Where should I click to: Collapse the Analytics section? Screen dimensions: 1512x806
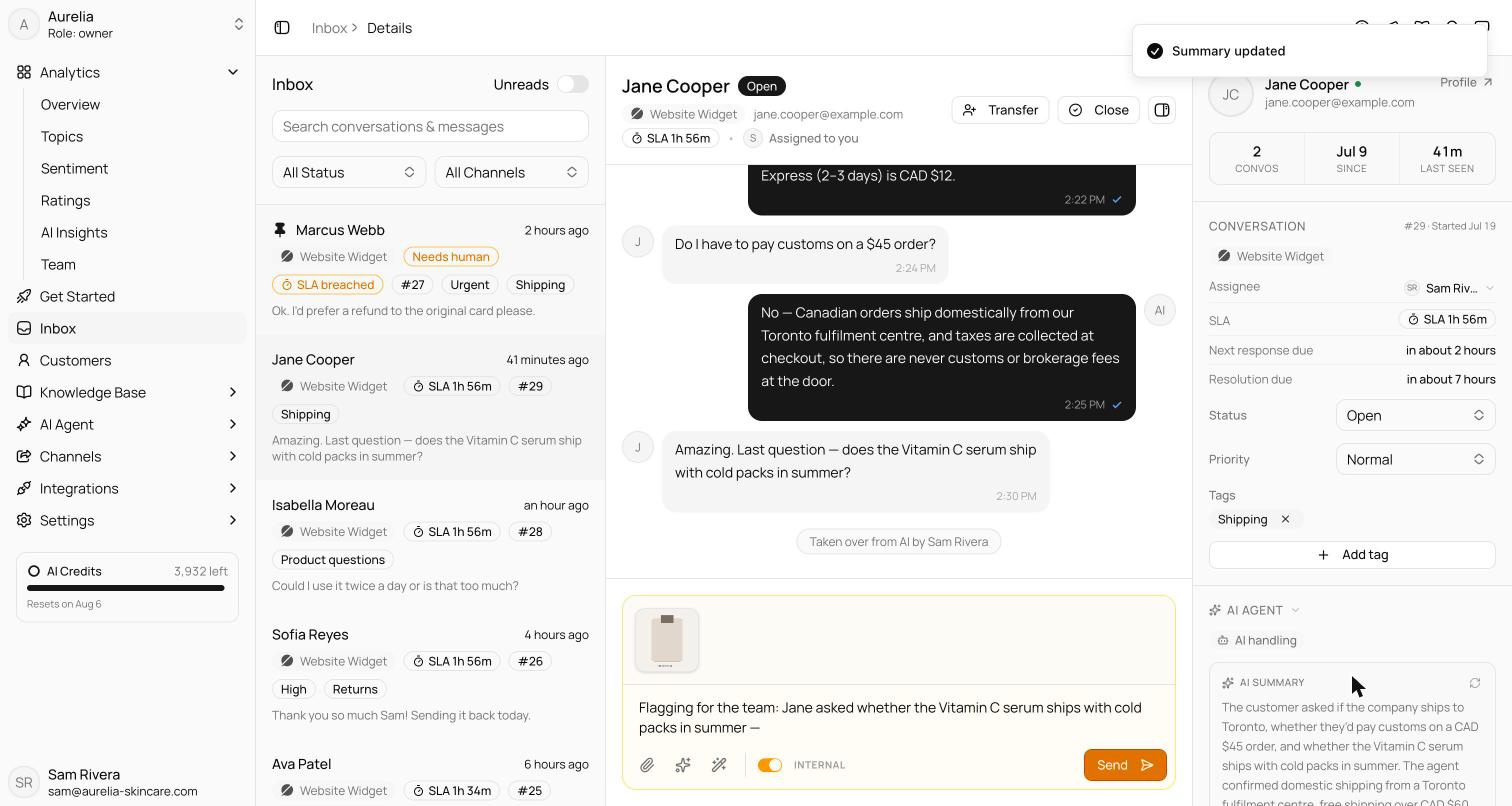[x=233, y=72]
